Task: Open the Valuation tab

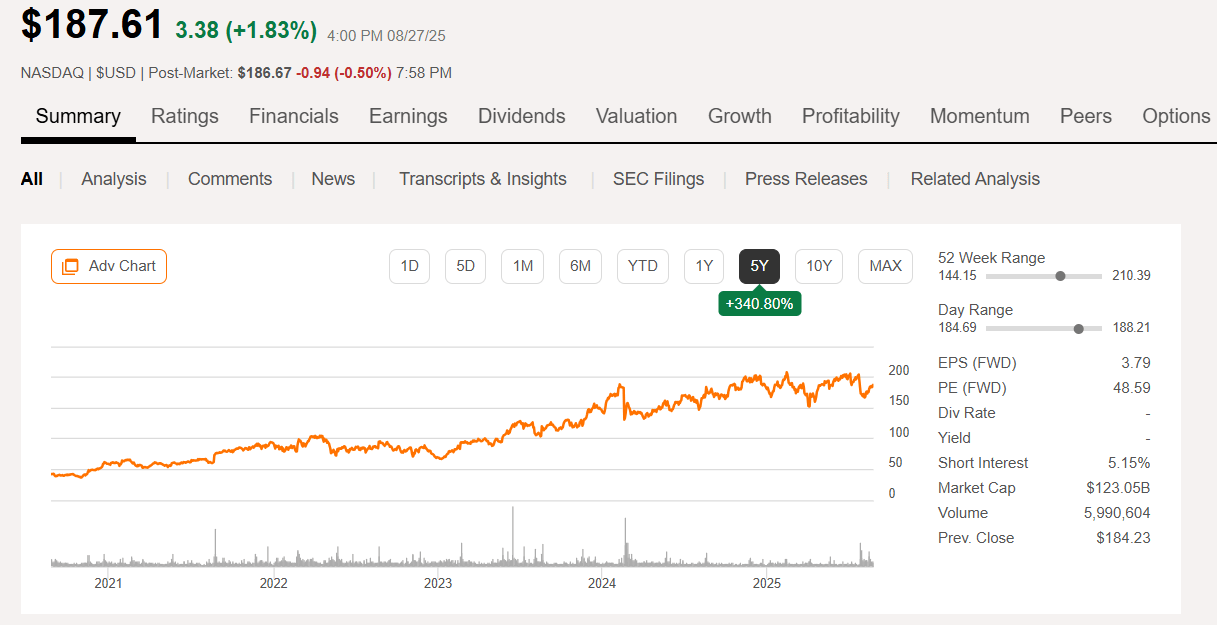Action: coord(636,116)
